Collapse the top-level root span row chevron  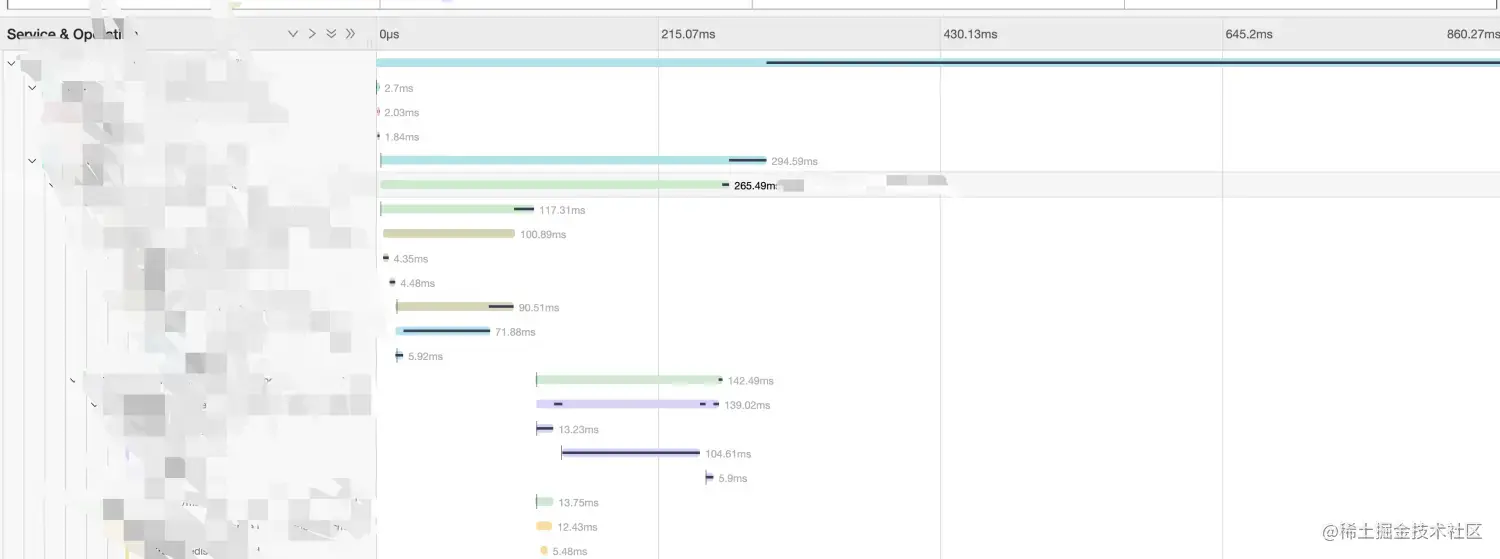coord(11,63)
